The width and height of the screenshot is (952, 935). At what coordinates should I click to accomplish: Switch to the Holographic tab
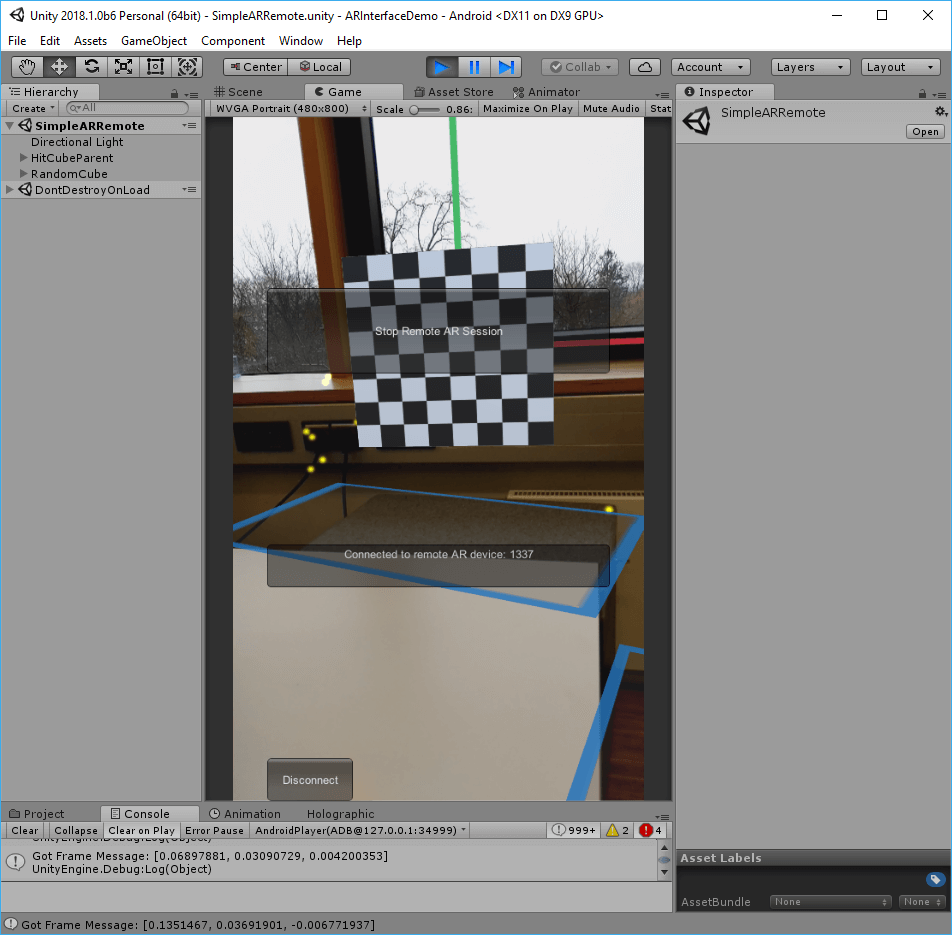[340, 814]
